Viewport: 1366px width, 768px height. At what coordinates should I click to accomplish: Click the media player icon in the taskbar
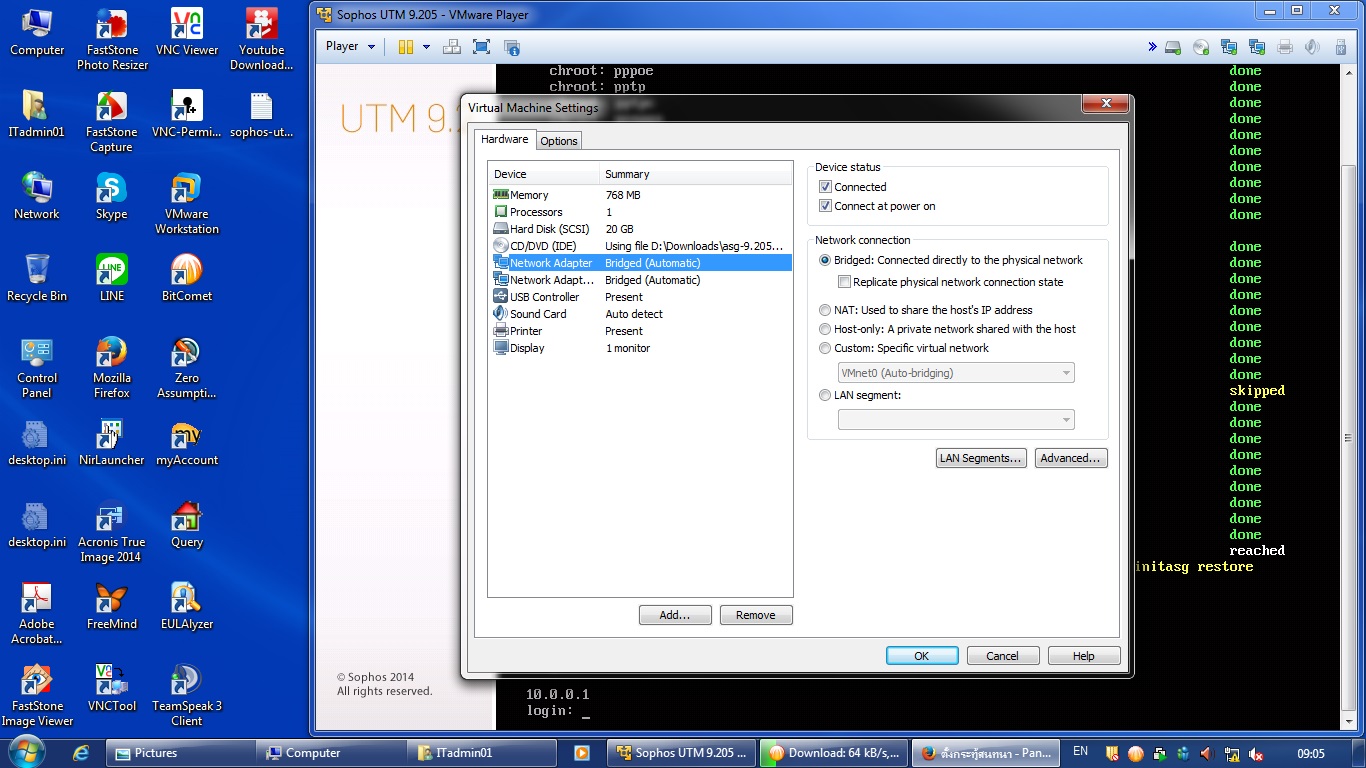(582, 753)
